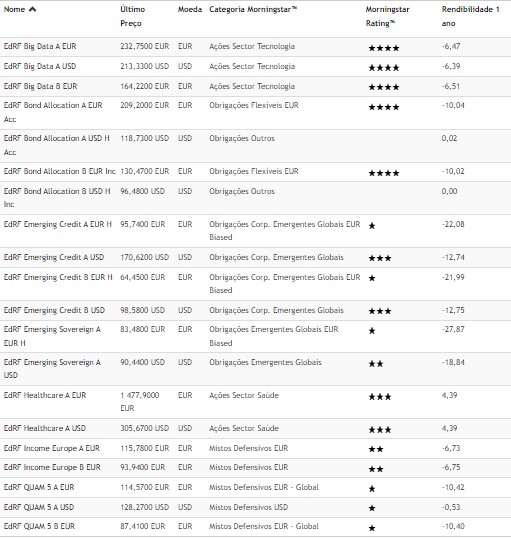This screenshot has height=538, width=511.
Task: Sort by the Último Preço column header
Action: (132, 16)
